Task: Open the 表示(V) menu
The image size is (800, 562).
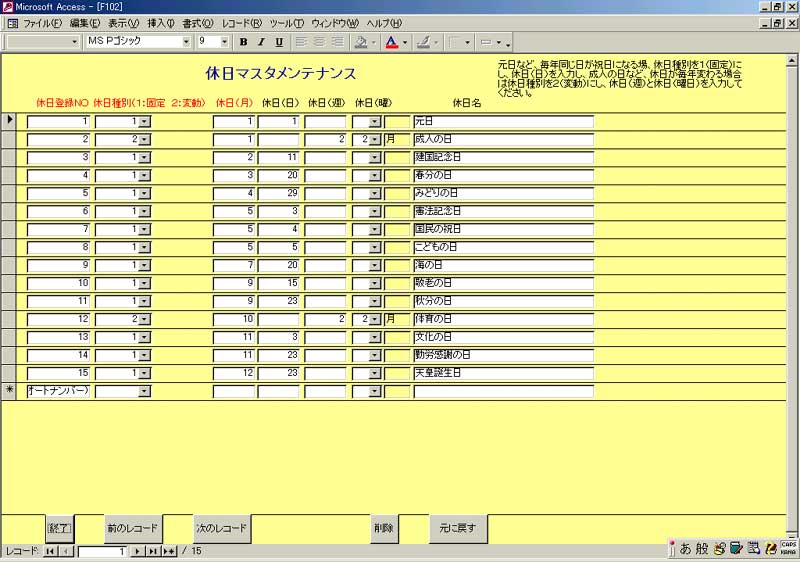Action: coord(123,23)
